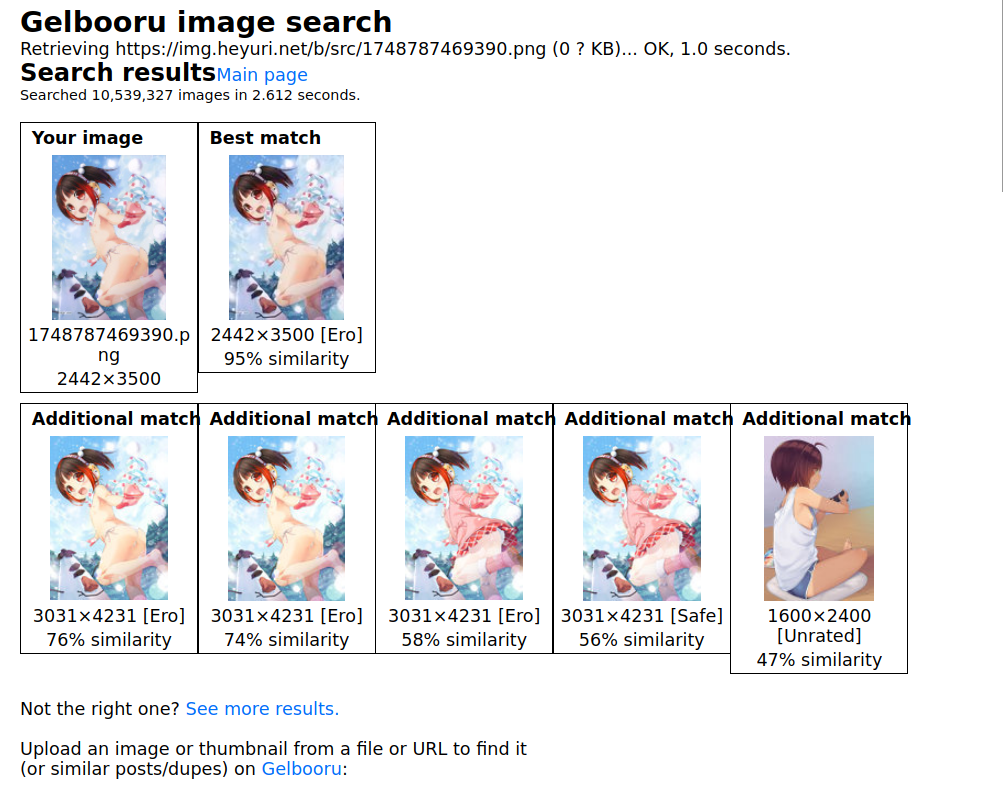Open the Best match thumbnail at 95% similarity
The image size is (1003, 792).
click(x=287, y=237)
